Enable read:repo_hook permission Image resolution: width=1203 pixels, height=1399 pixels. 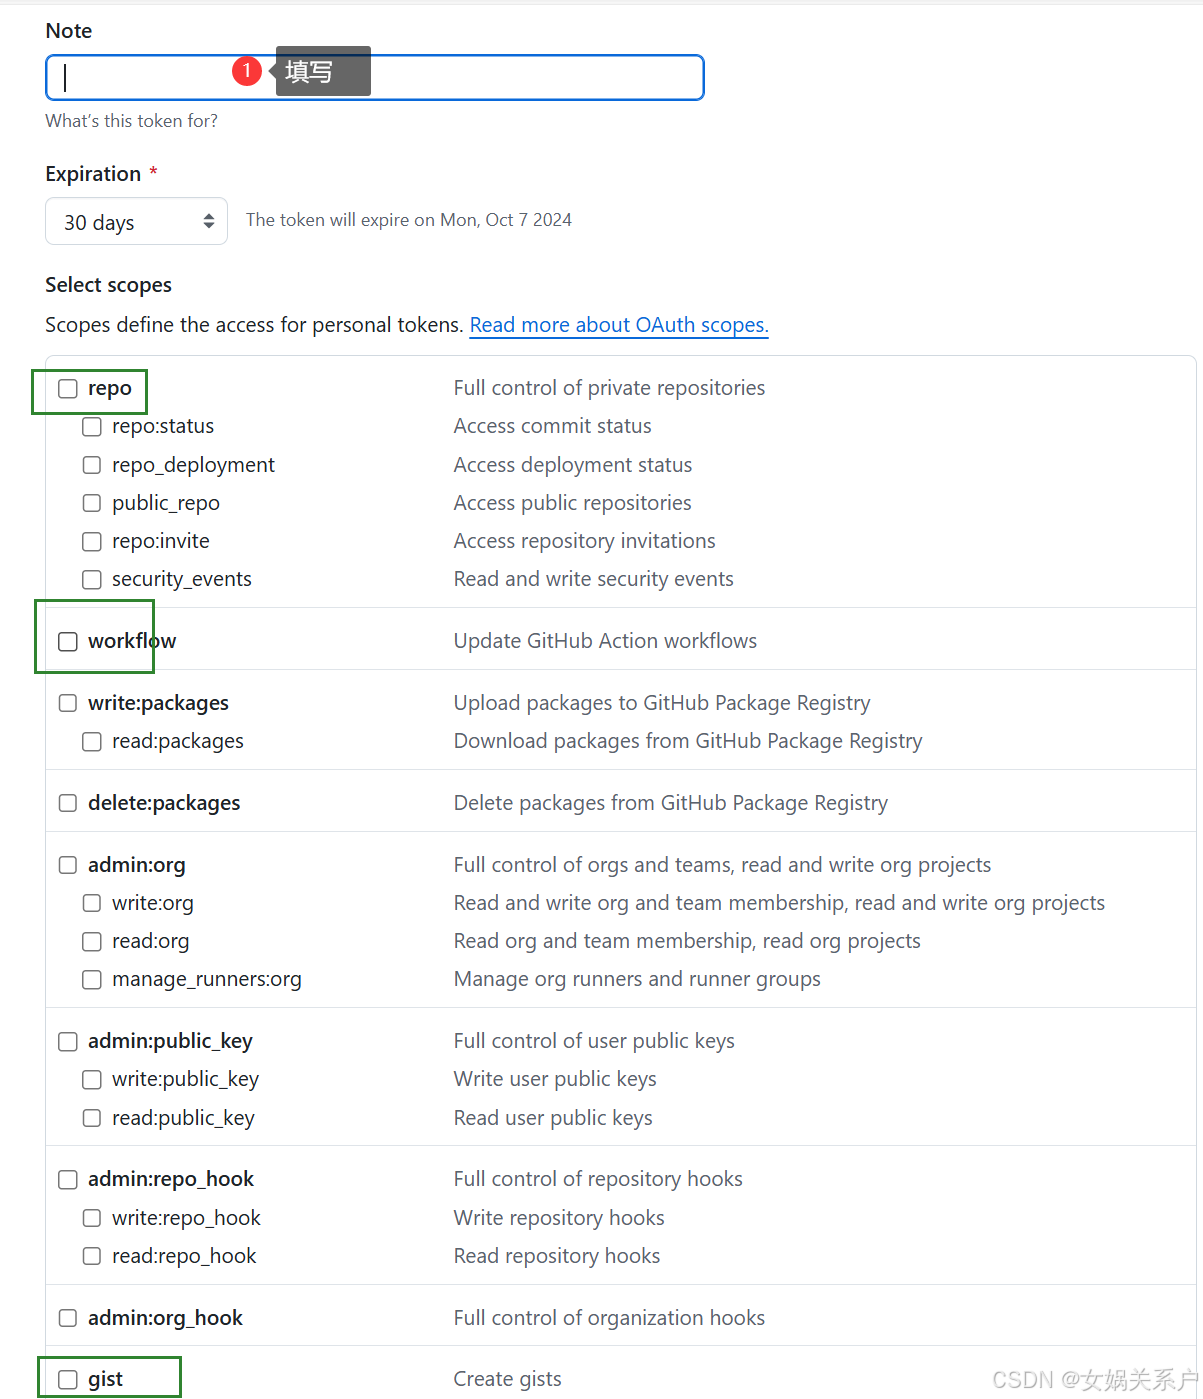pyautogui.click(x=91, y=1256)
